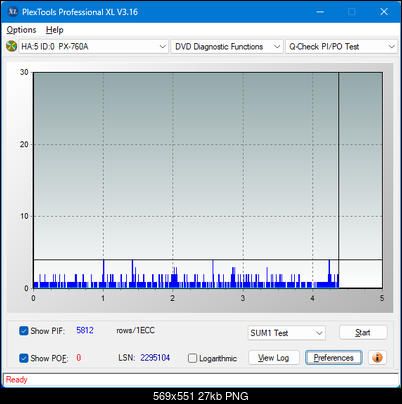Viewport: 402px width, 404px height.
Task: Click the PlexTools XL title bar icon
Action: [12, 12]
